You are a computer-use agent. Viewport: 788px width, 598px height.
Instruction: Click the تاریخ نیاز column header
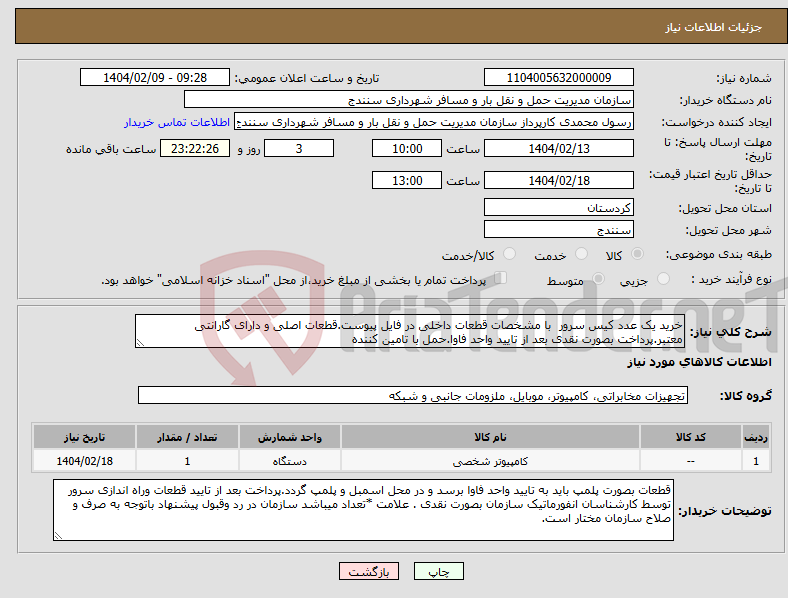point(84,437)
